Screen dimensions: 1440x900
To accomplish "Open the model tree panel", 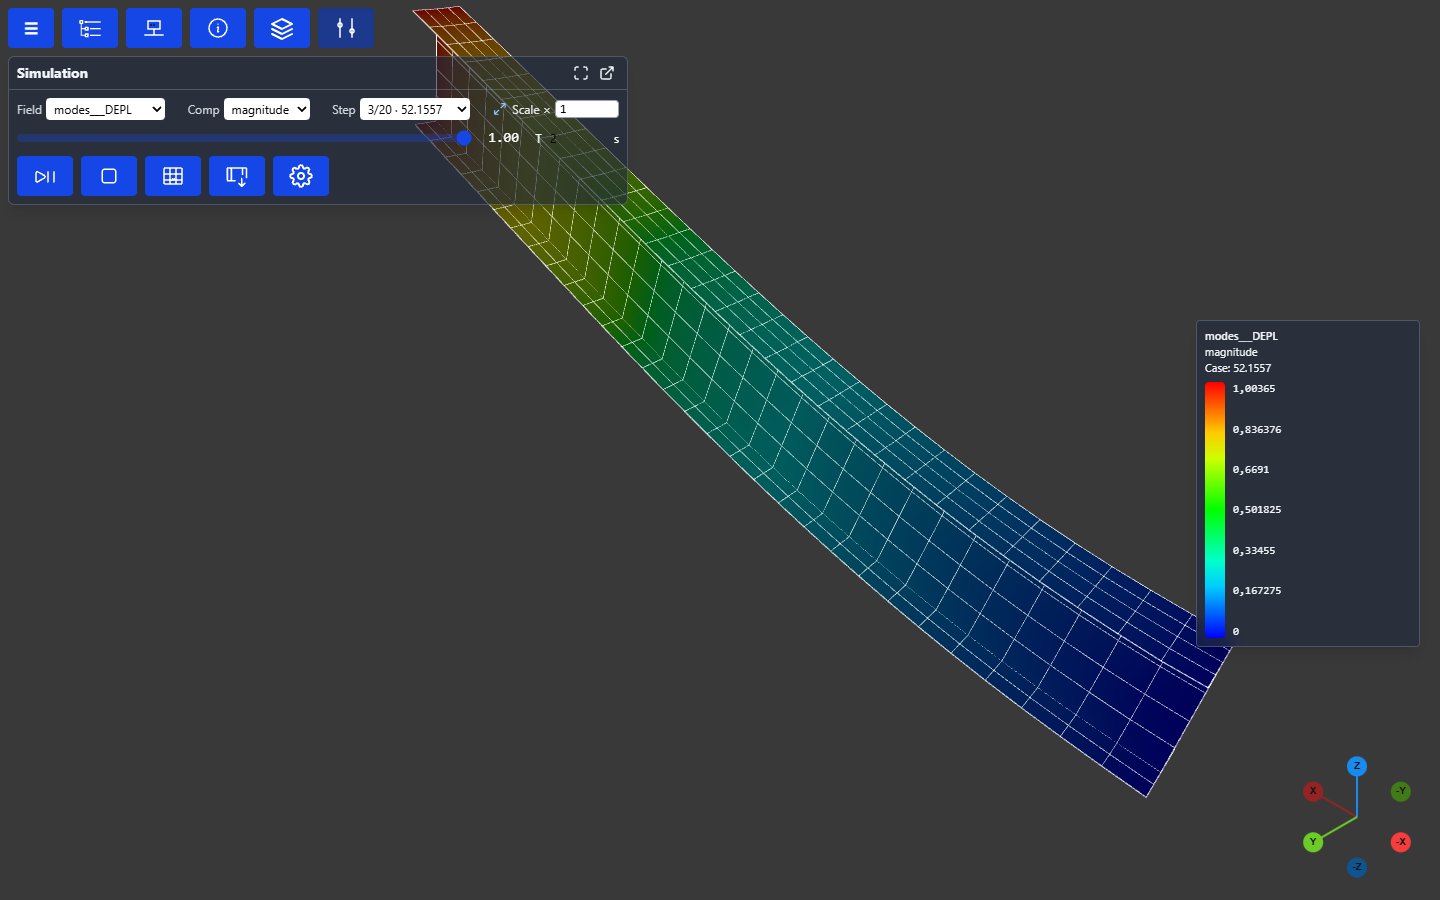I will pyautogui.click(x=90, y=28).
